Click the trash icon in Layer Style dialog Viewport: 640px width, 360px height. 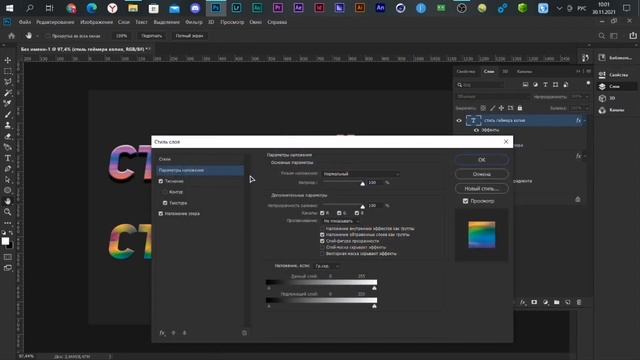point(244,333)
